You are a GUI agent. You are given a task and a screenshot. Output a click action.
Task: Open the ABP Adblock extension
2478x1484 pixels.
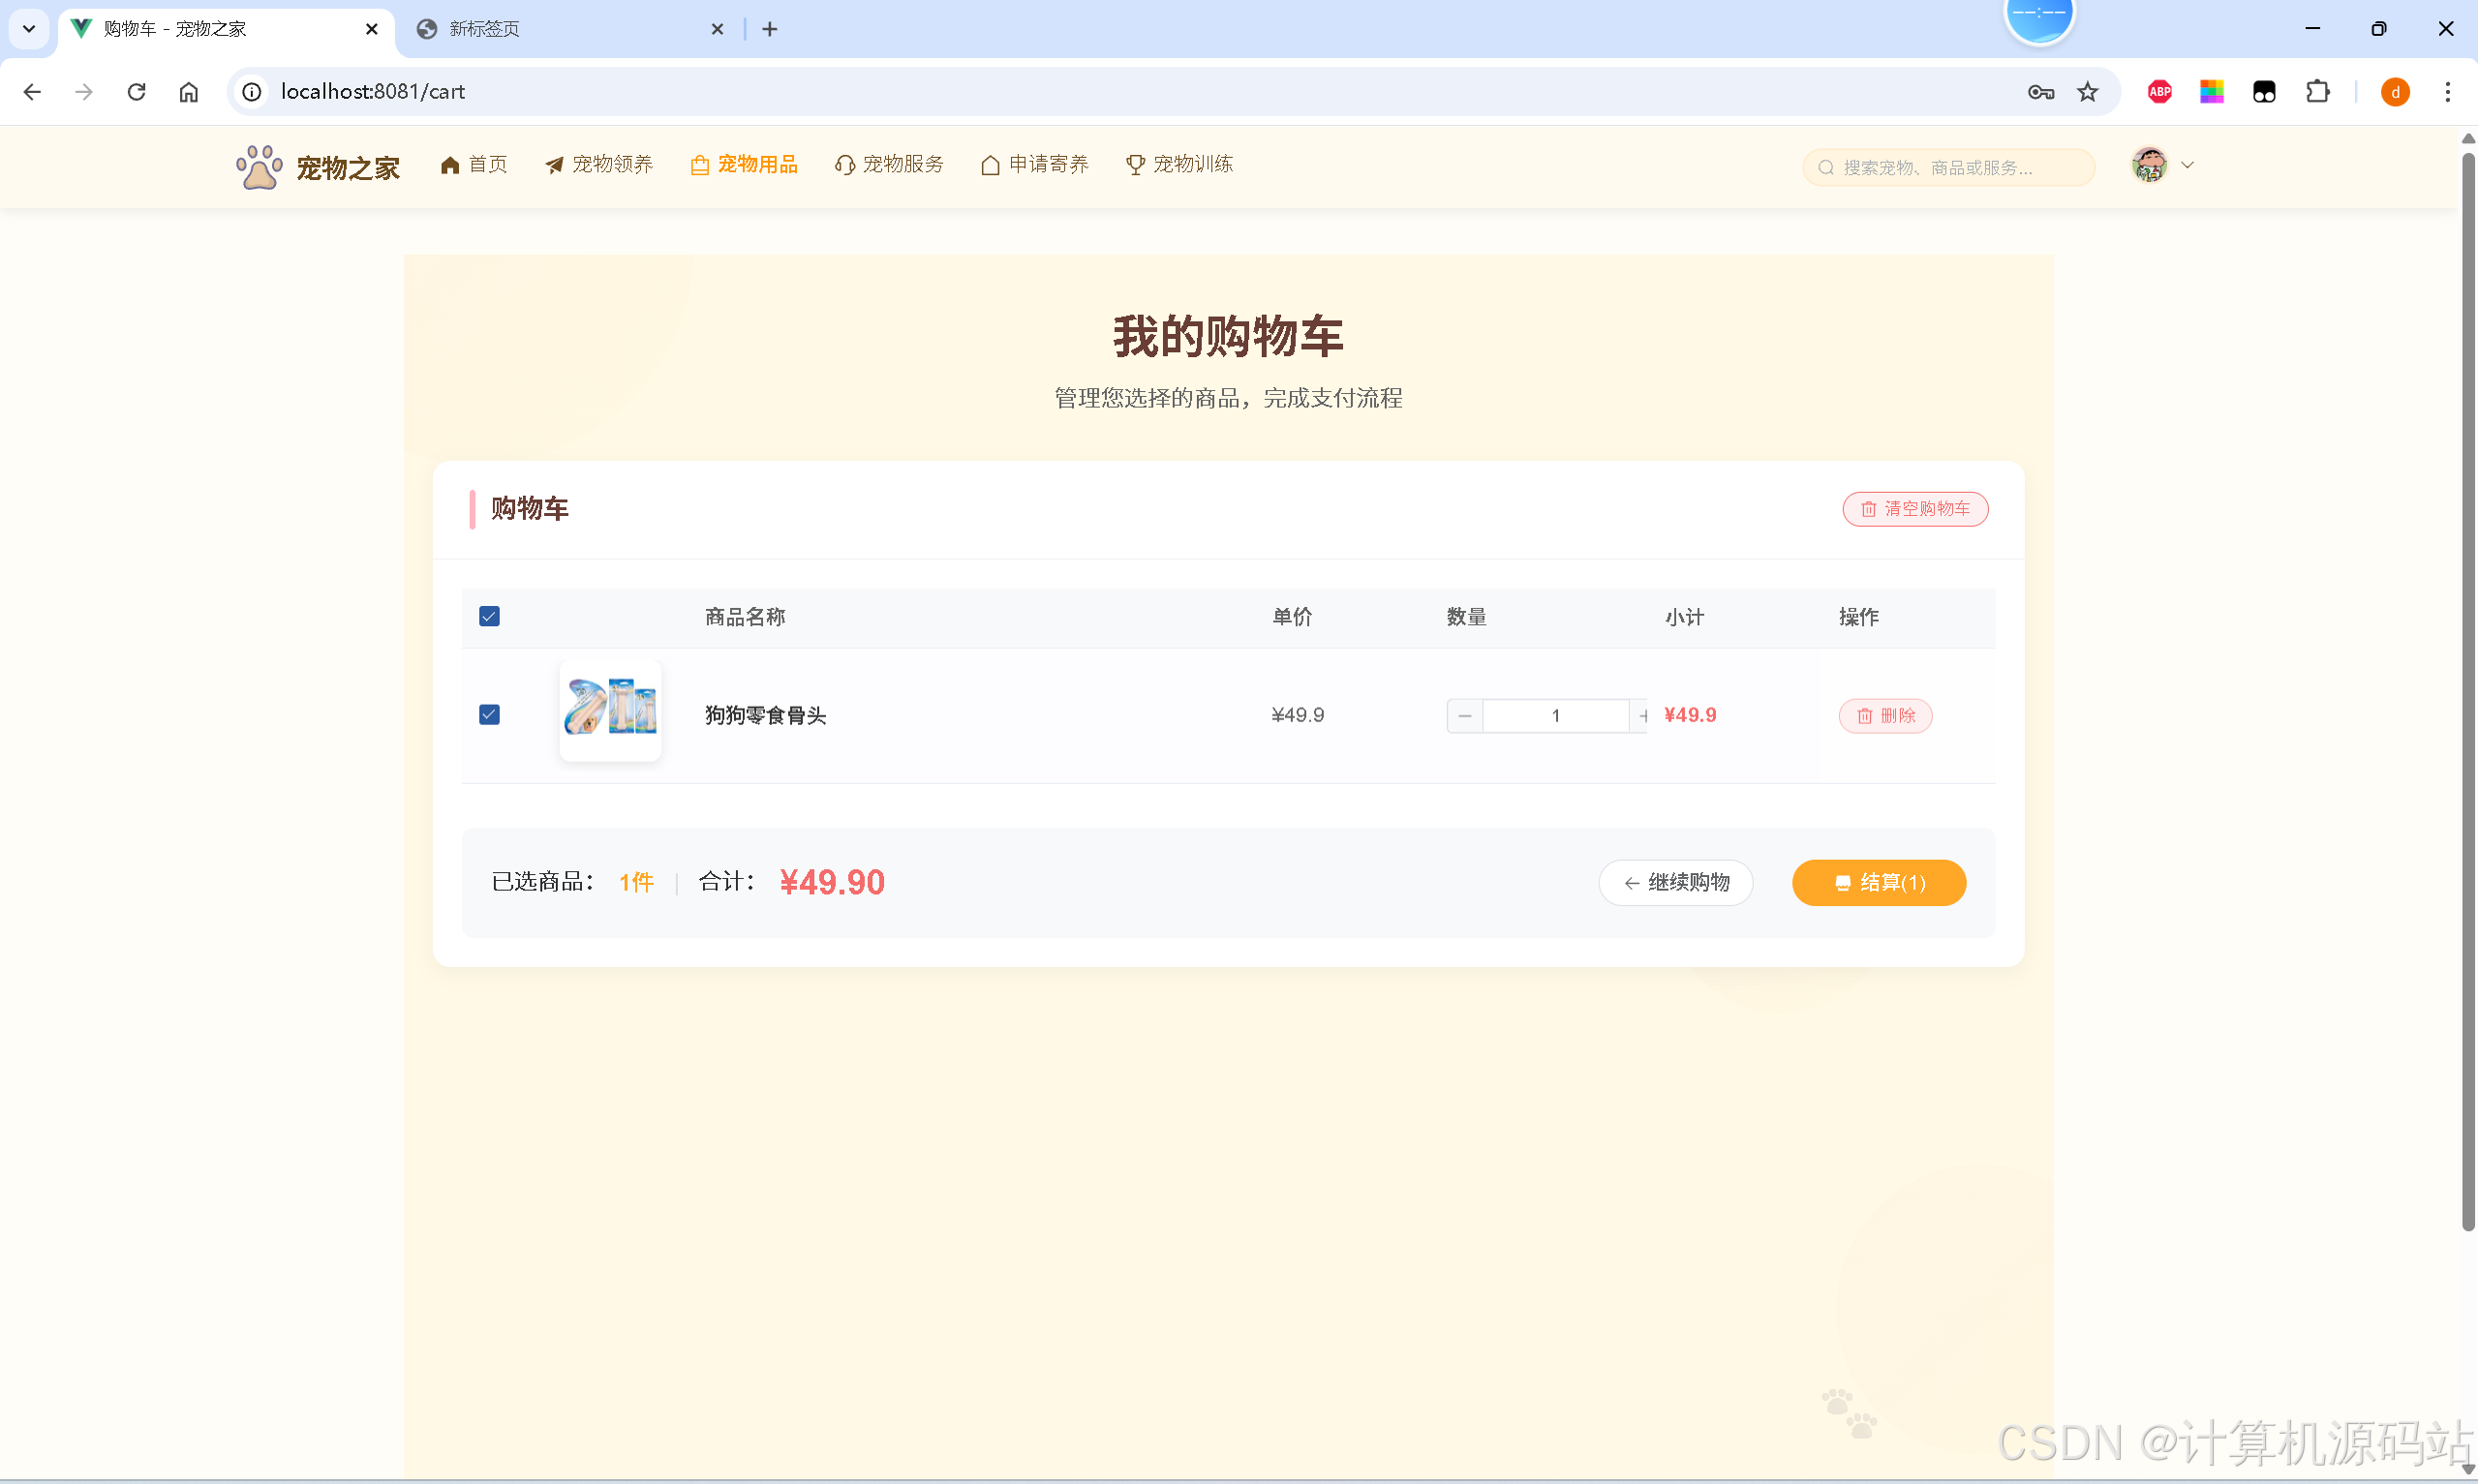2160,92
